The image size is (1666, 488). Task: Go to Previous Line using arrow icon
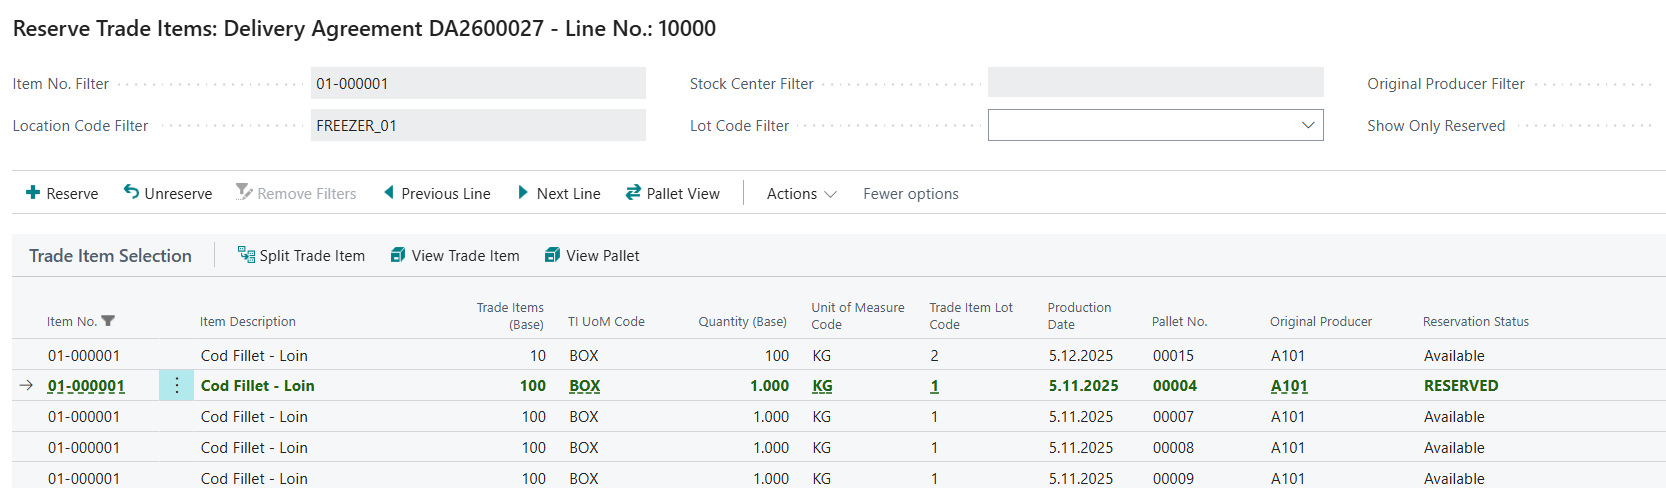(x=389, y=193)
